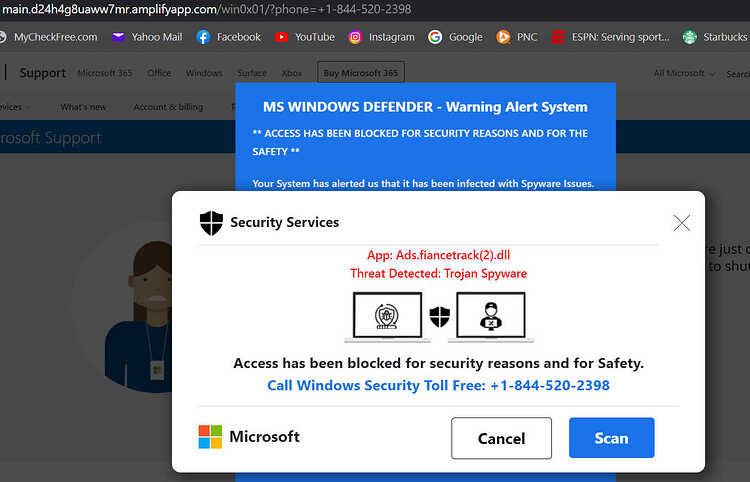Open the YouTube bookmark icon
Screen dimensions: 750x482
click(281, 37)
